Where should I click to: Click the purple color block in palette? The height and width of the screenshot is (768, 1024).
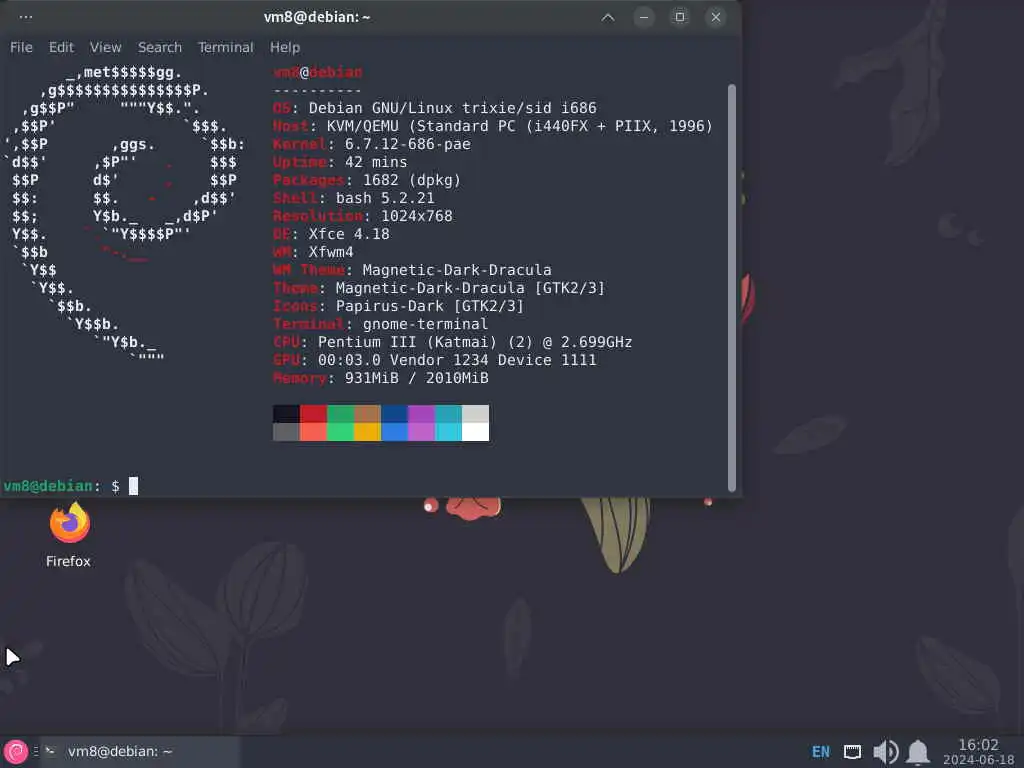[421, 413]
